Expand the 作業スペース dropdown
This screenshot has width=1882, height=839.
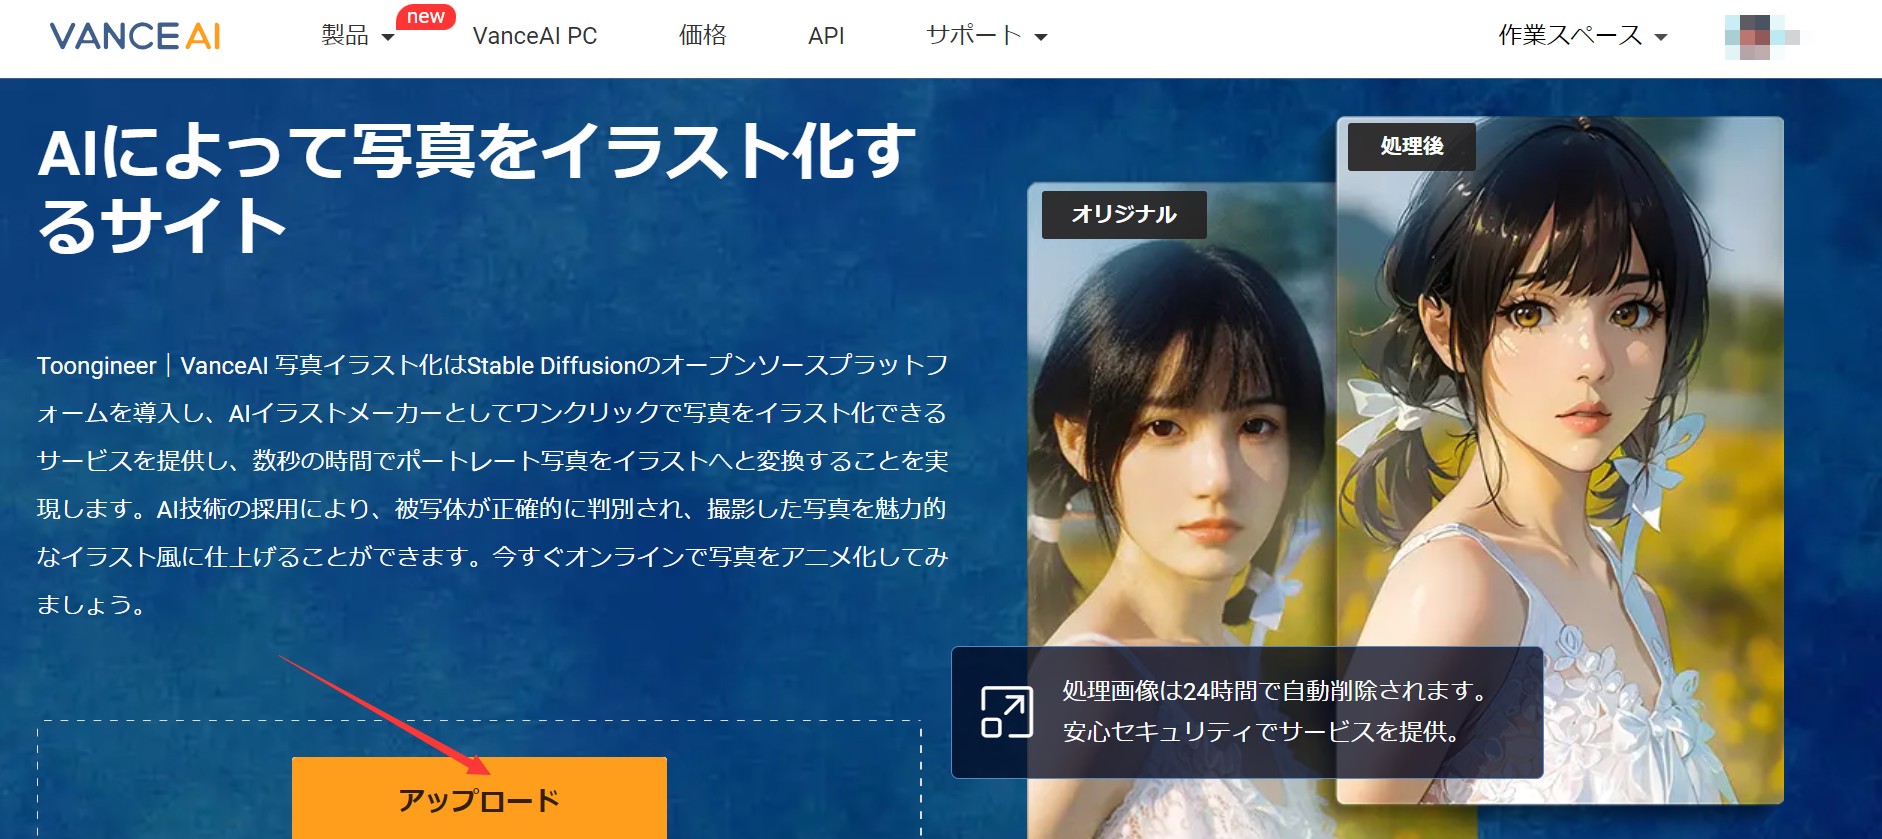tap(1581, 36)
